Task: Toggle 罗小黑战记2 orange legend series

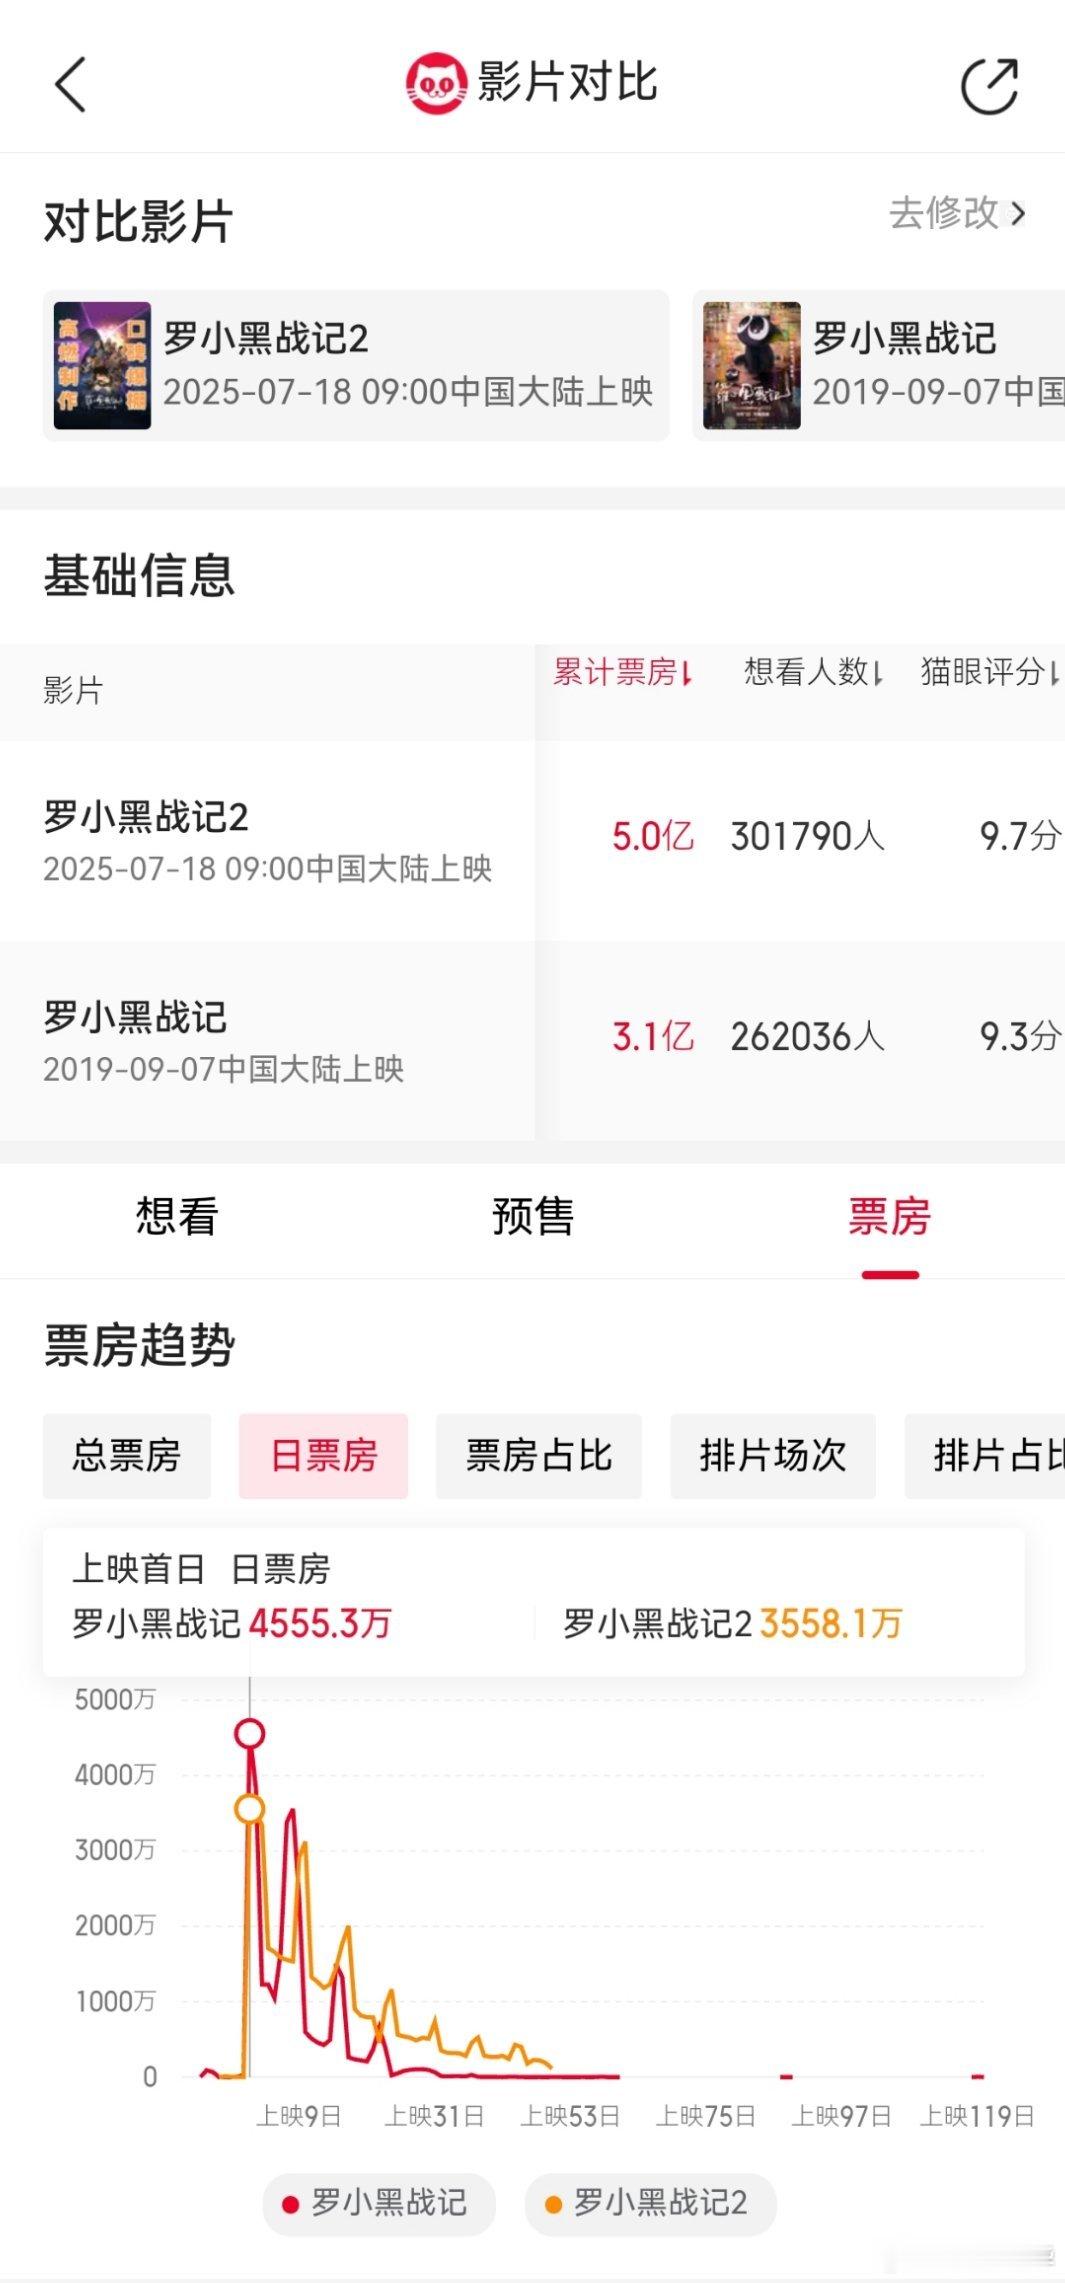Action: coord(650,2203)
